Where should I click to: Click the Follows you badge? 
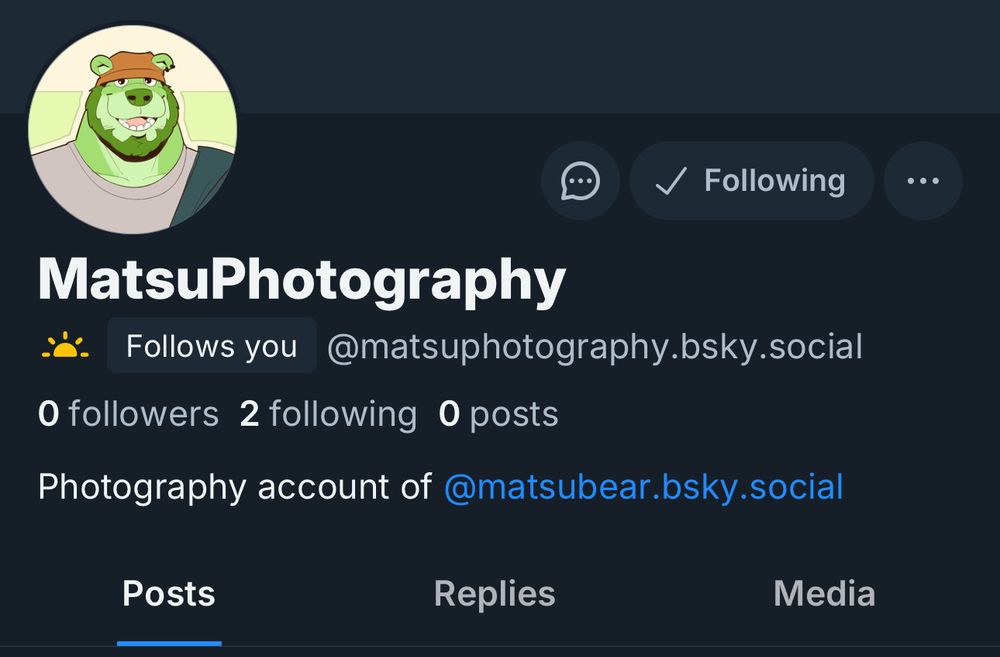[x=211, y=346]
